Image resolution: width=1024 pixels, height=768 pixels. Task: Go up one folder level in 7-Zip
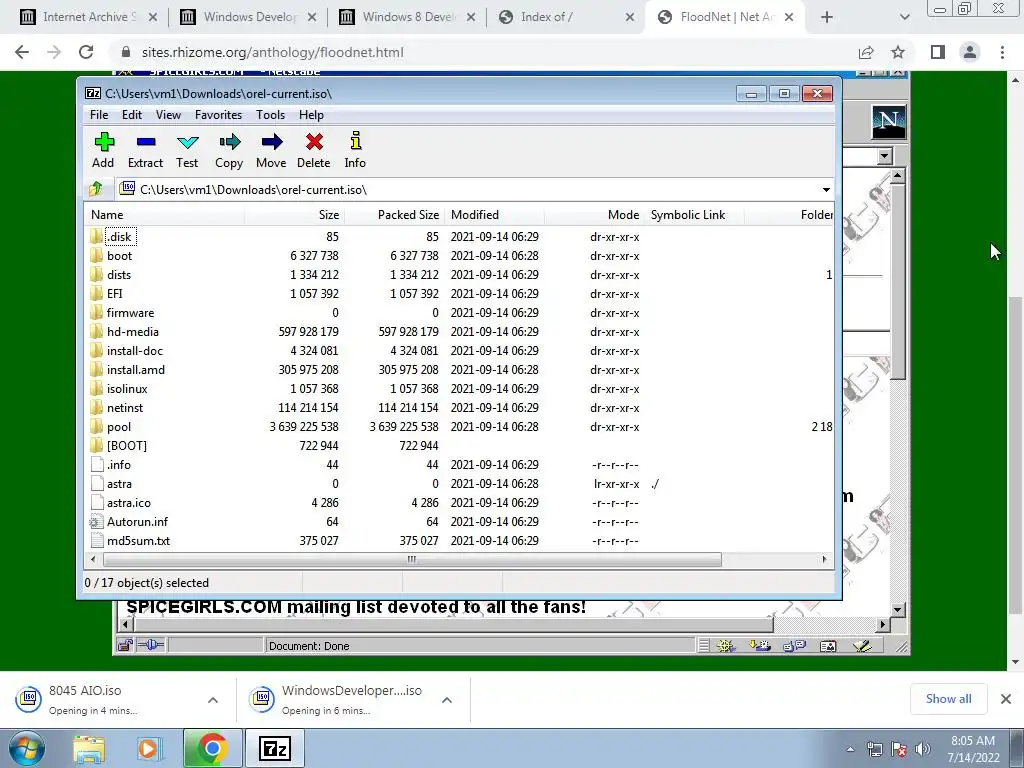[96, 189]
